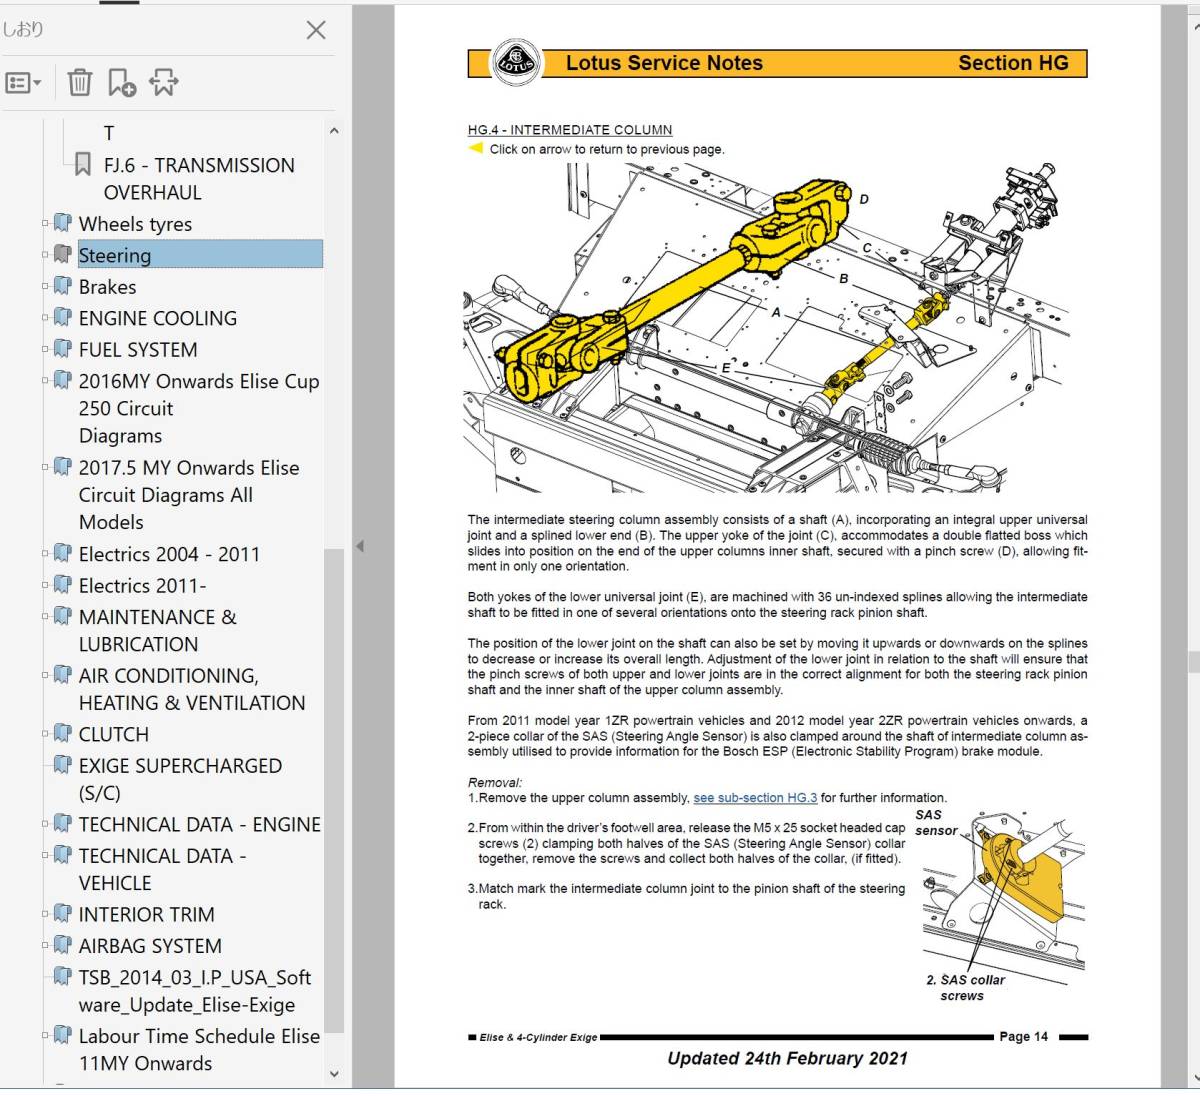Click the bookmark icon next to Brakes
Screen dimensions: 1200x1101
pyautogui.click(x=63, y=286)
